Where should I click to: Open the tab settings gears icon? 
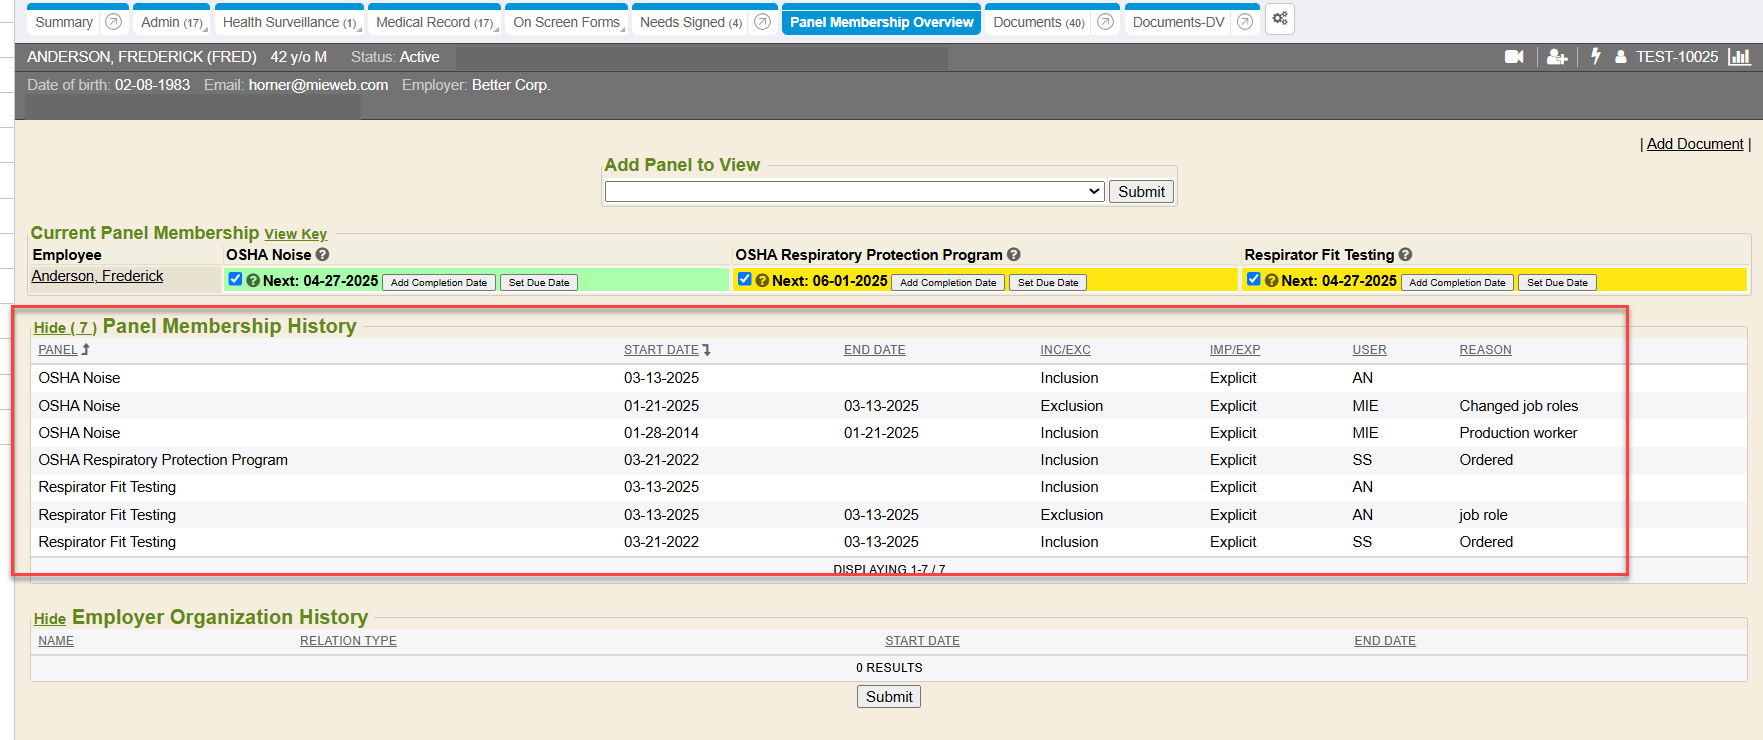tap(1280, 19)
